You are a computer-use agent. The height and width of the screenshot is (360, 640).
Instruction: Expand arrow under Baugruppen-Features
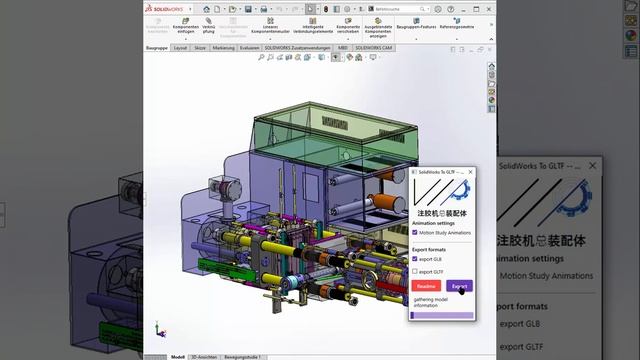pyautogui.click(x=416, y=39)
